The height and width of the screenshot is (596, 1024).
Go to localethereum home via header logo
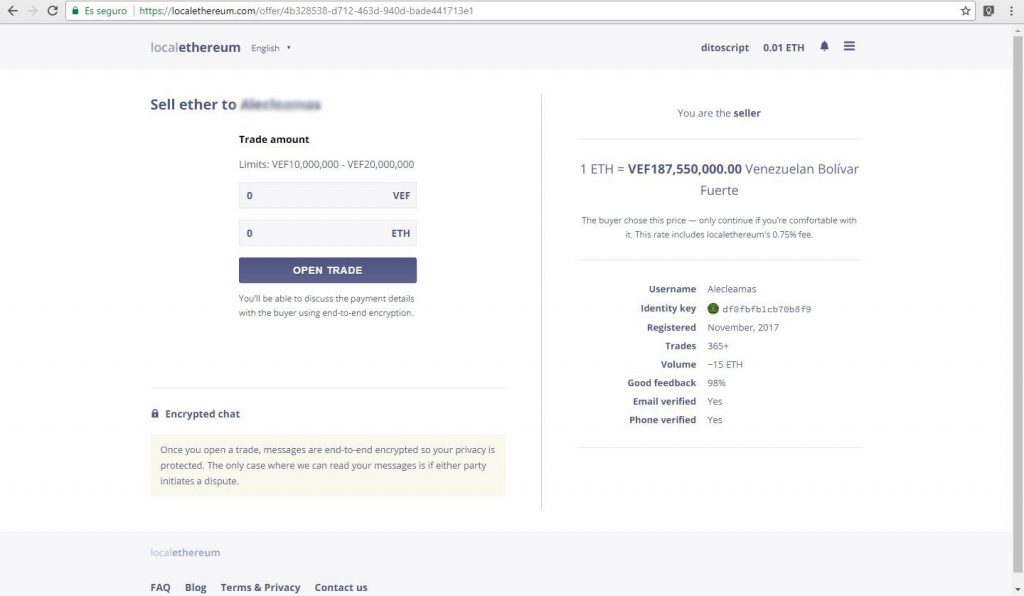point(195,47)
